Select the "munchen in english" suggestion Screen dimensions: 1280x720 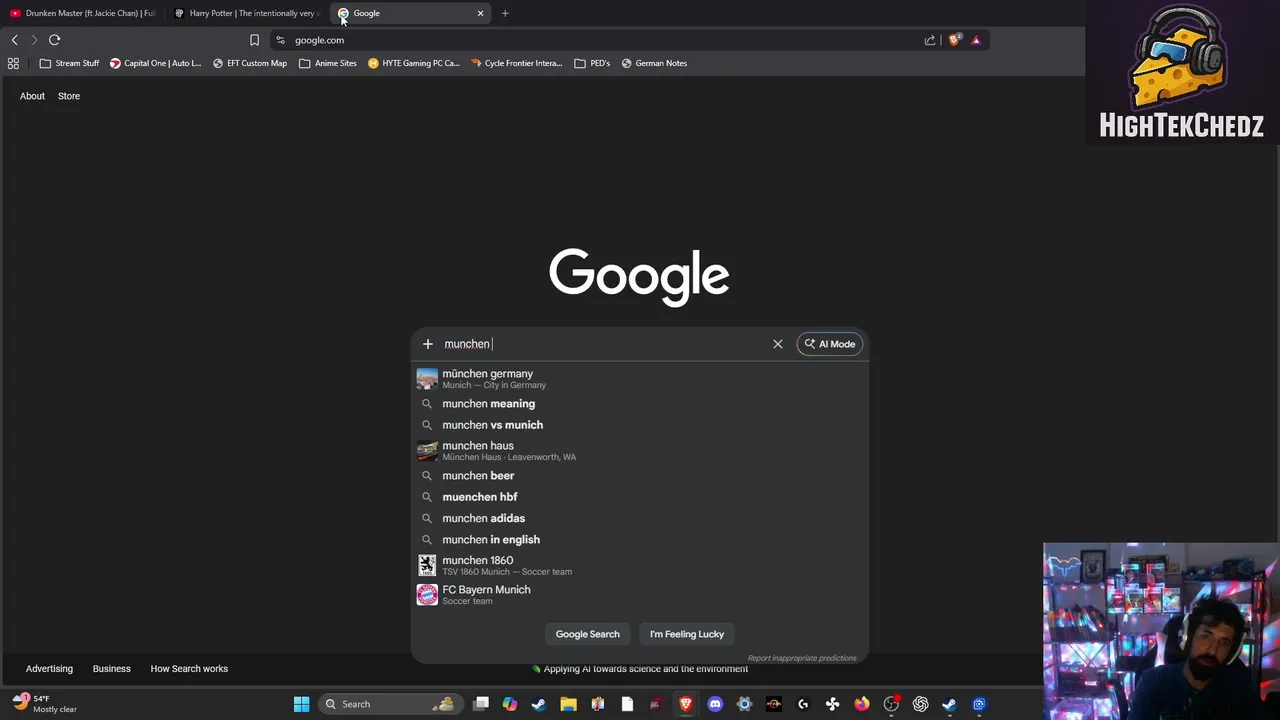click(x=640, y=540)
